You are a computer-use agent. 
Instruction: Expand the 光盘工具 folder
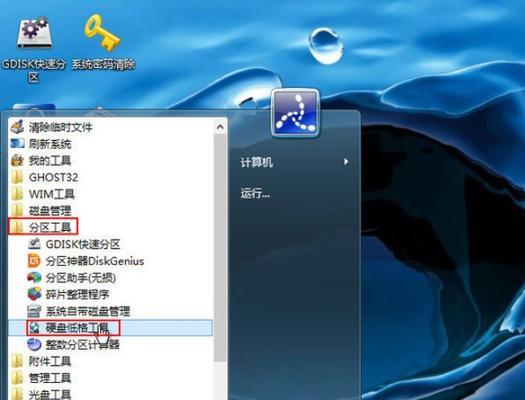pos(50,394)
